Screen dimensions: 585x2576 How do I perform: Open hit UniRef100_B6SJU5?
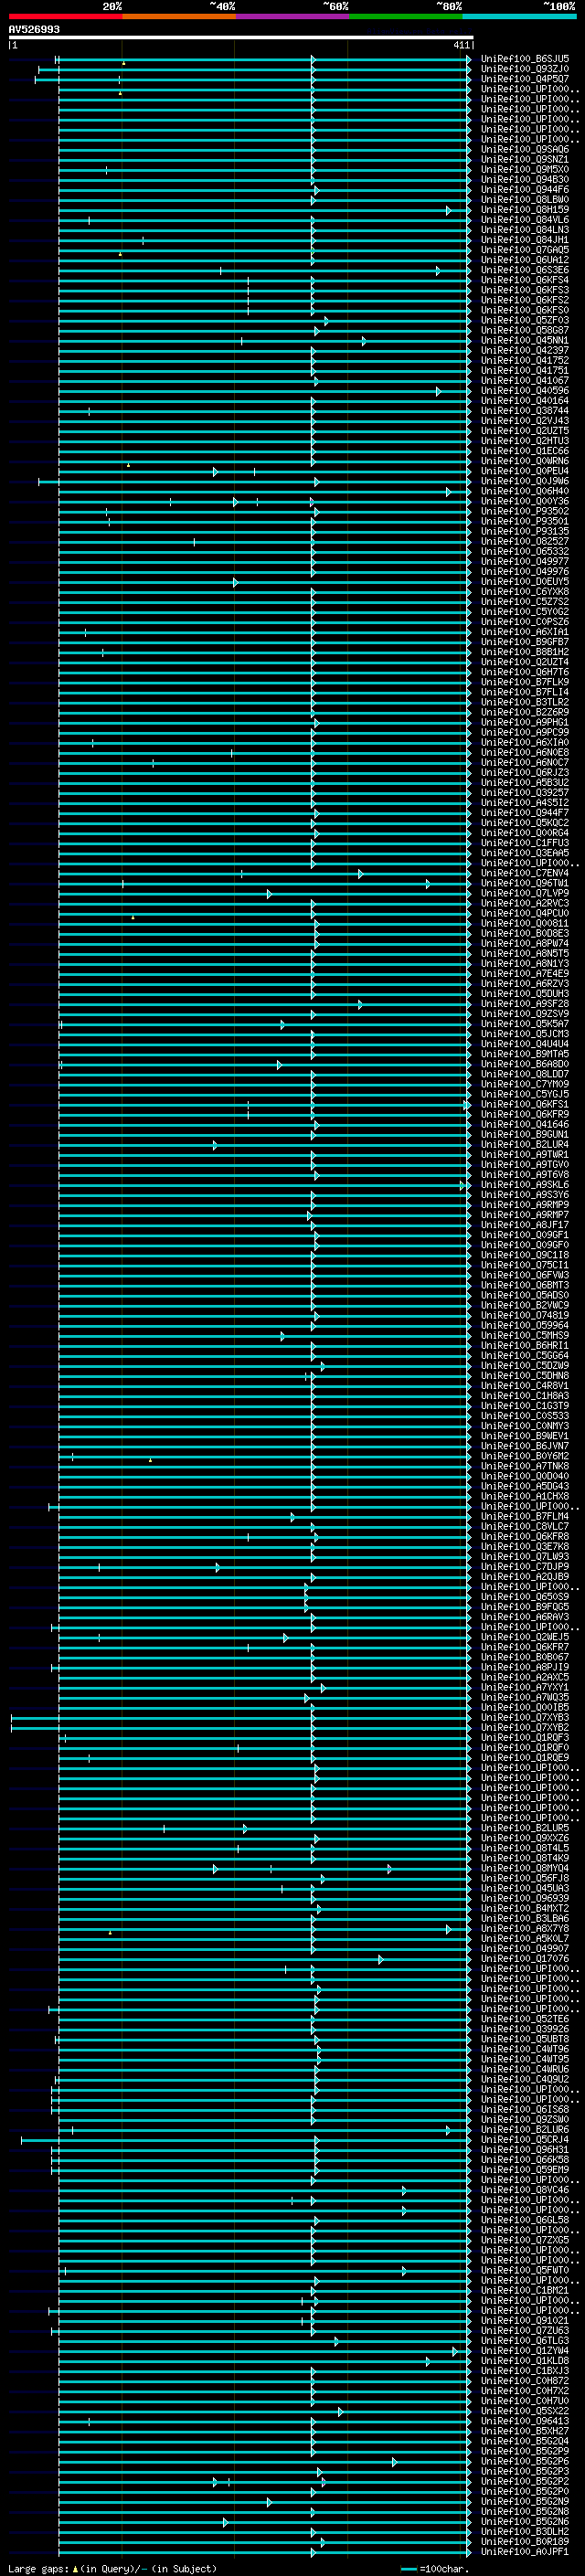click(x=525, y=59)
